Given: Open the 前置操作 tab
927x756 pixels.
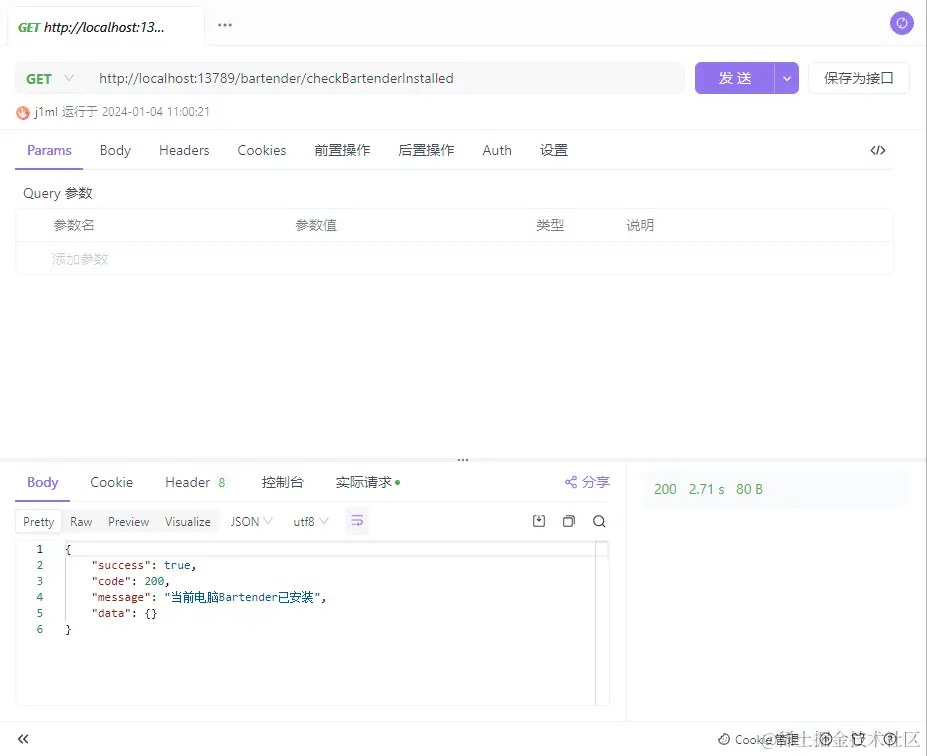Looking at the screenshot, I should click(342, 150).
